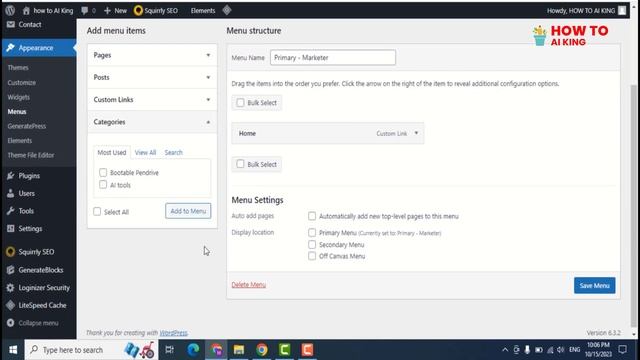Click the user avatar in admin bar
The height and width of the screenshot is (360, 640).
pos(622,11)
